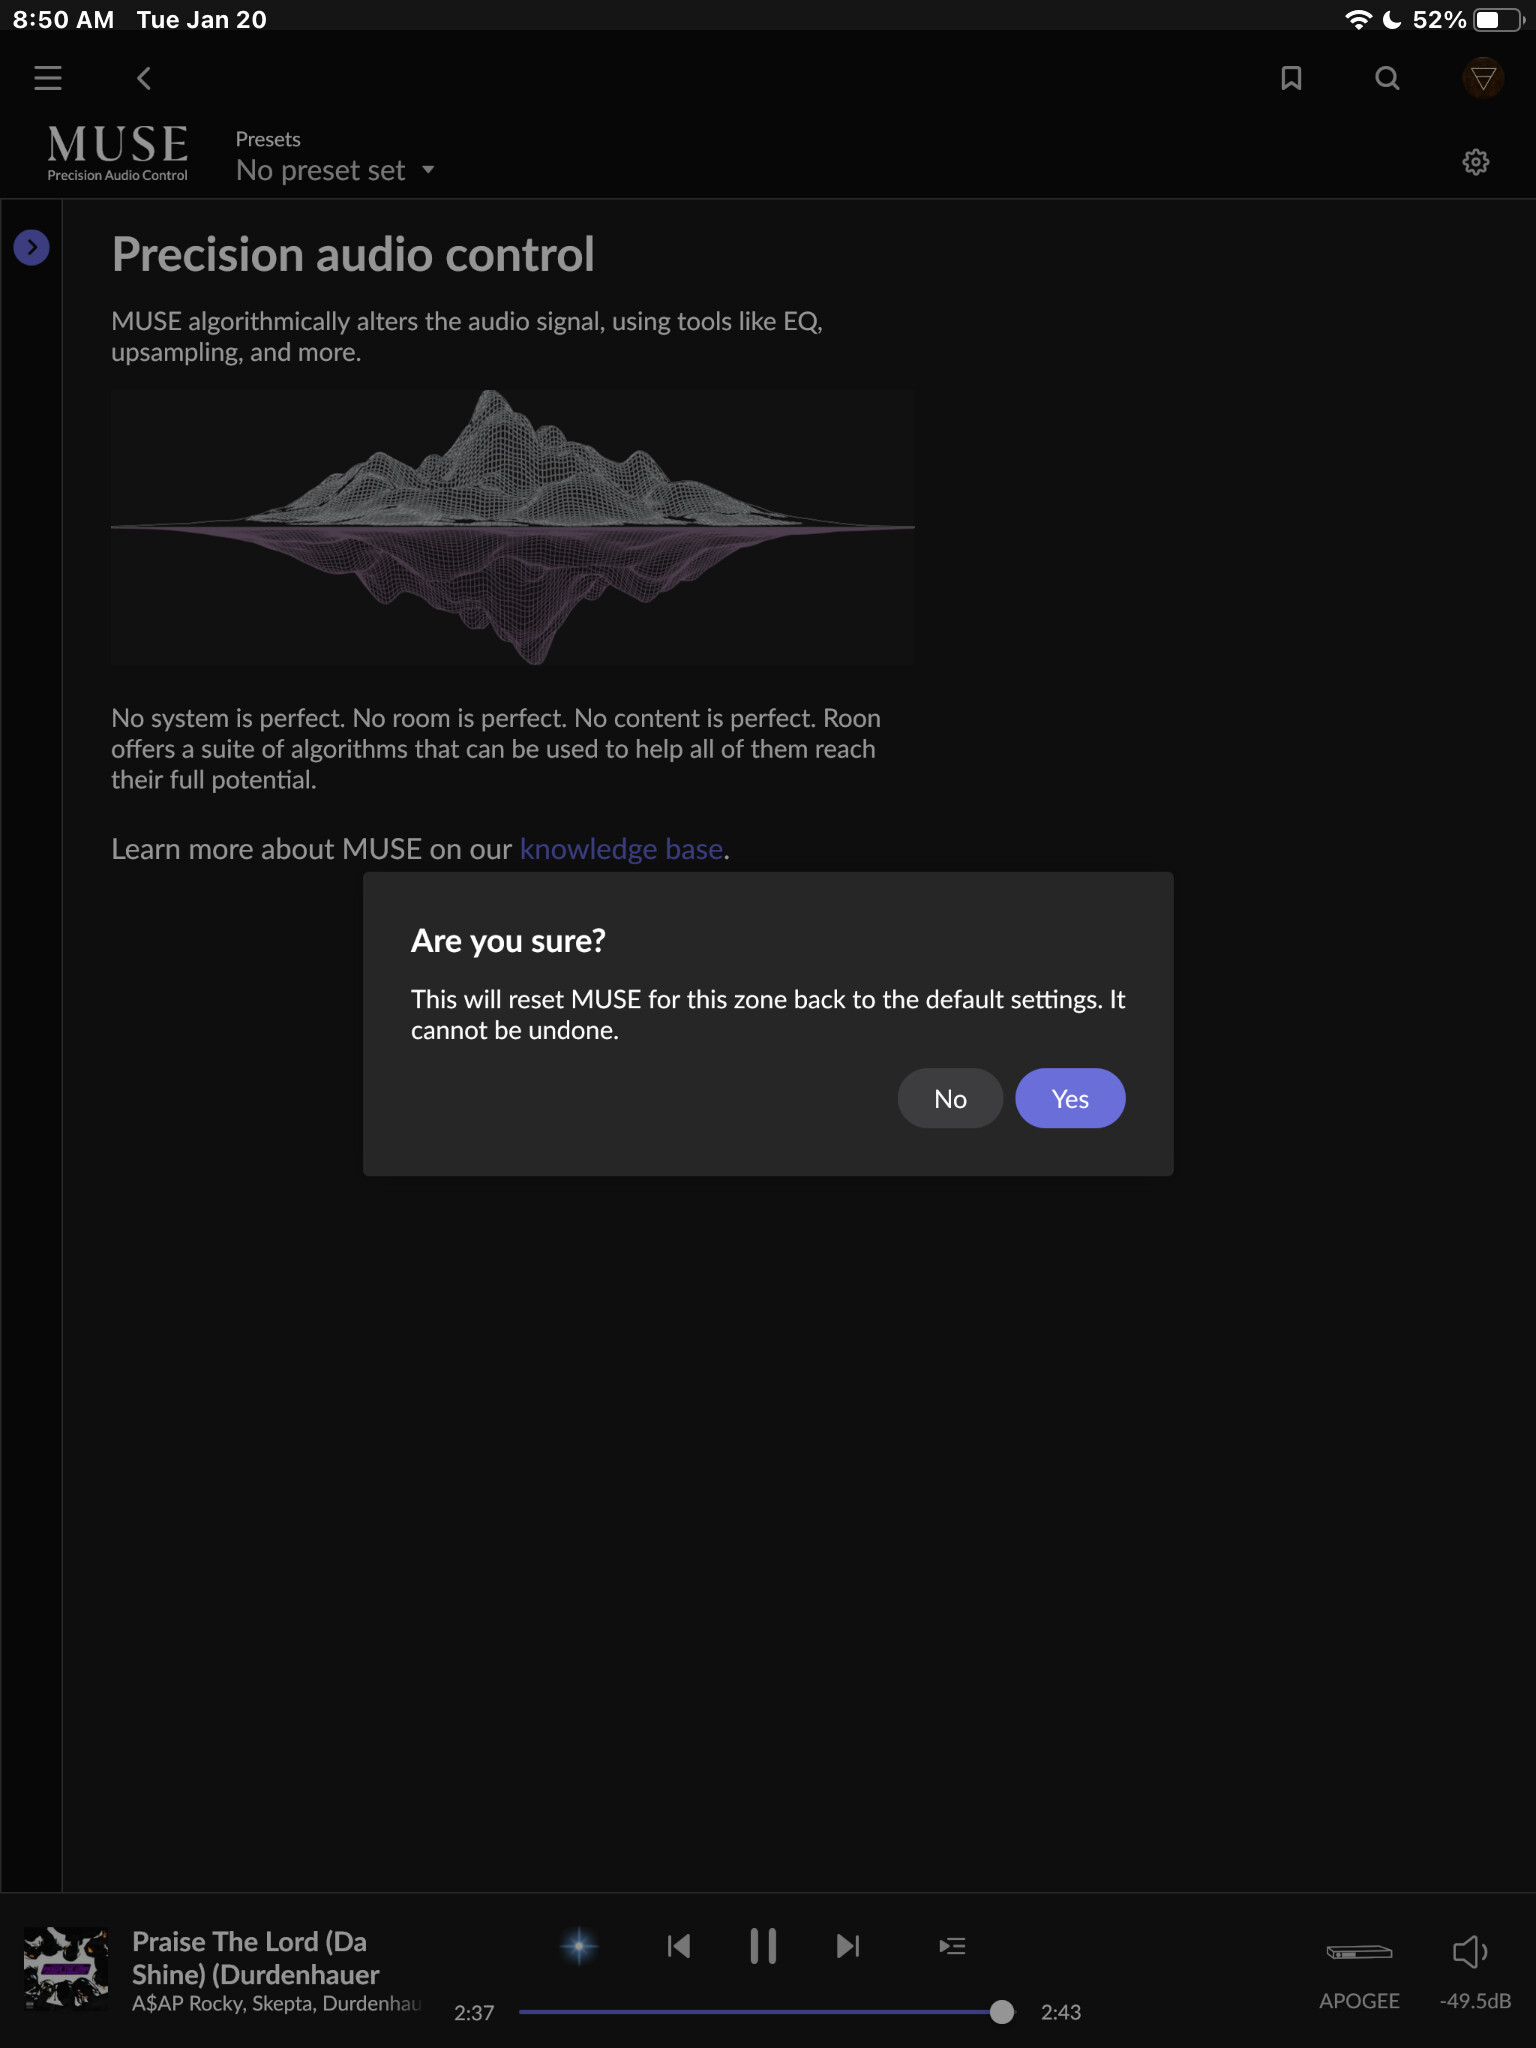Click the track progress slider handle
The height and width of the screenshot is (2048, 1536).
click(1001, 2012)
